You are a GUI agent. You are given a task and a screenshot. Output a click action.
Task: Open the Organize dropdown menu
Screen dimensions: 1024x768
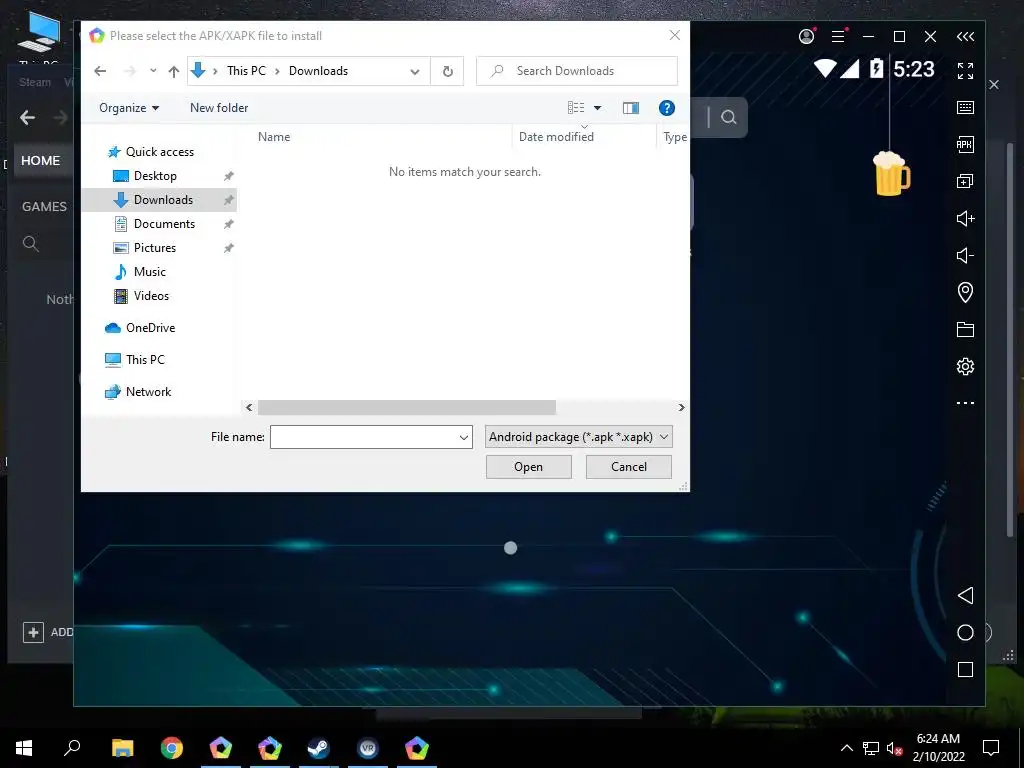click(129, 108)
